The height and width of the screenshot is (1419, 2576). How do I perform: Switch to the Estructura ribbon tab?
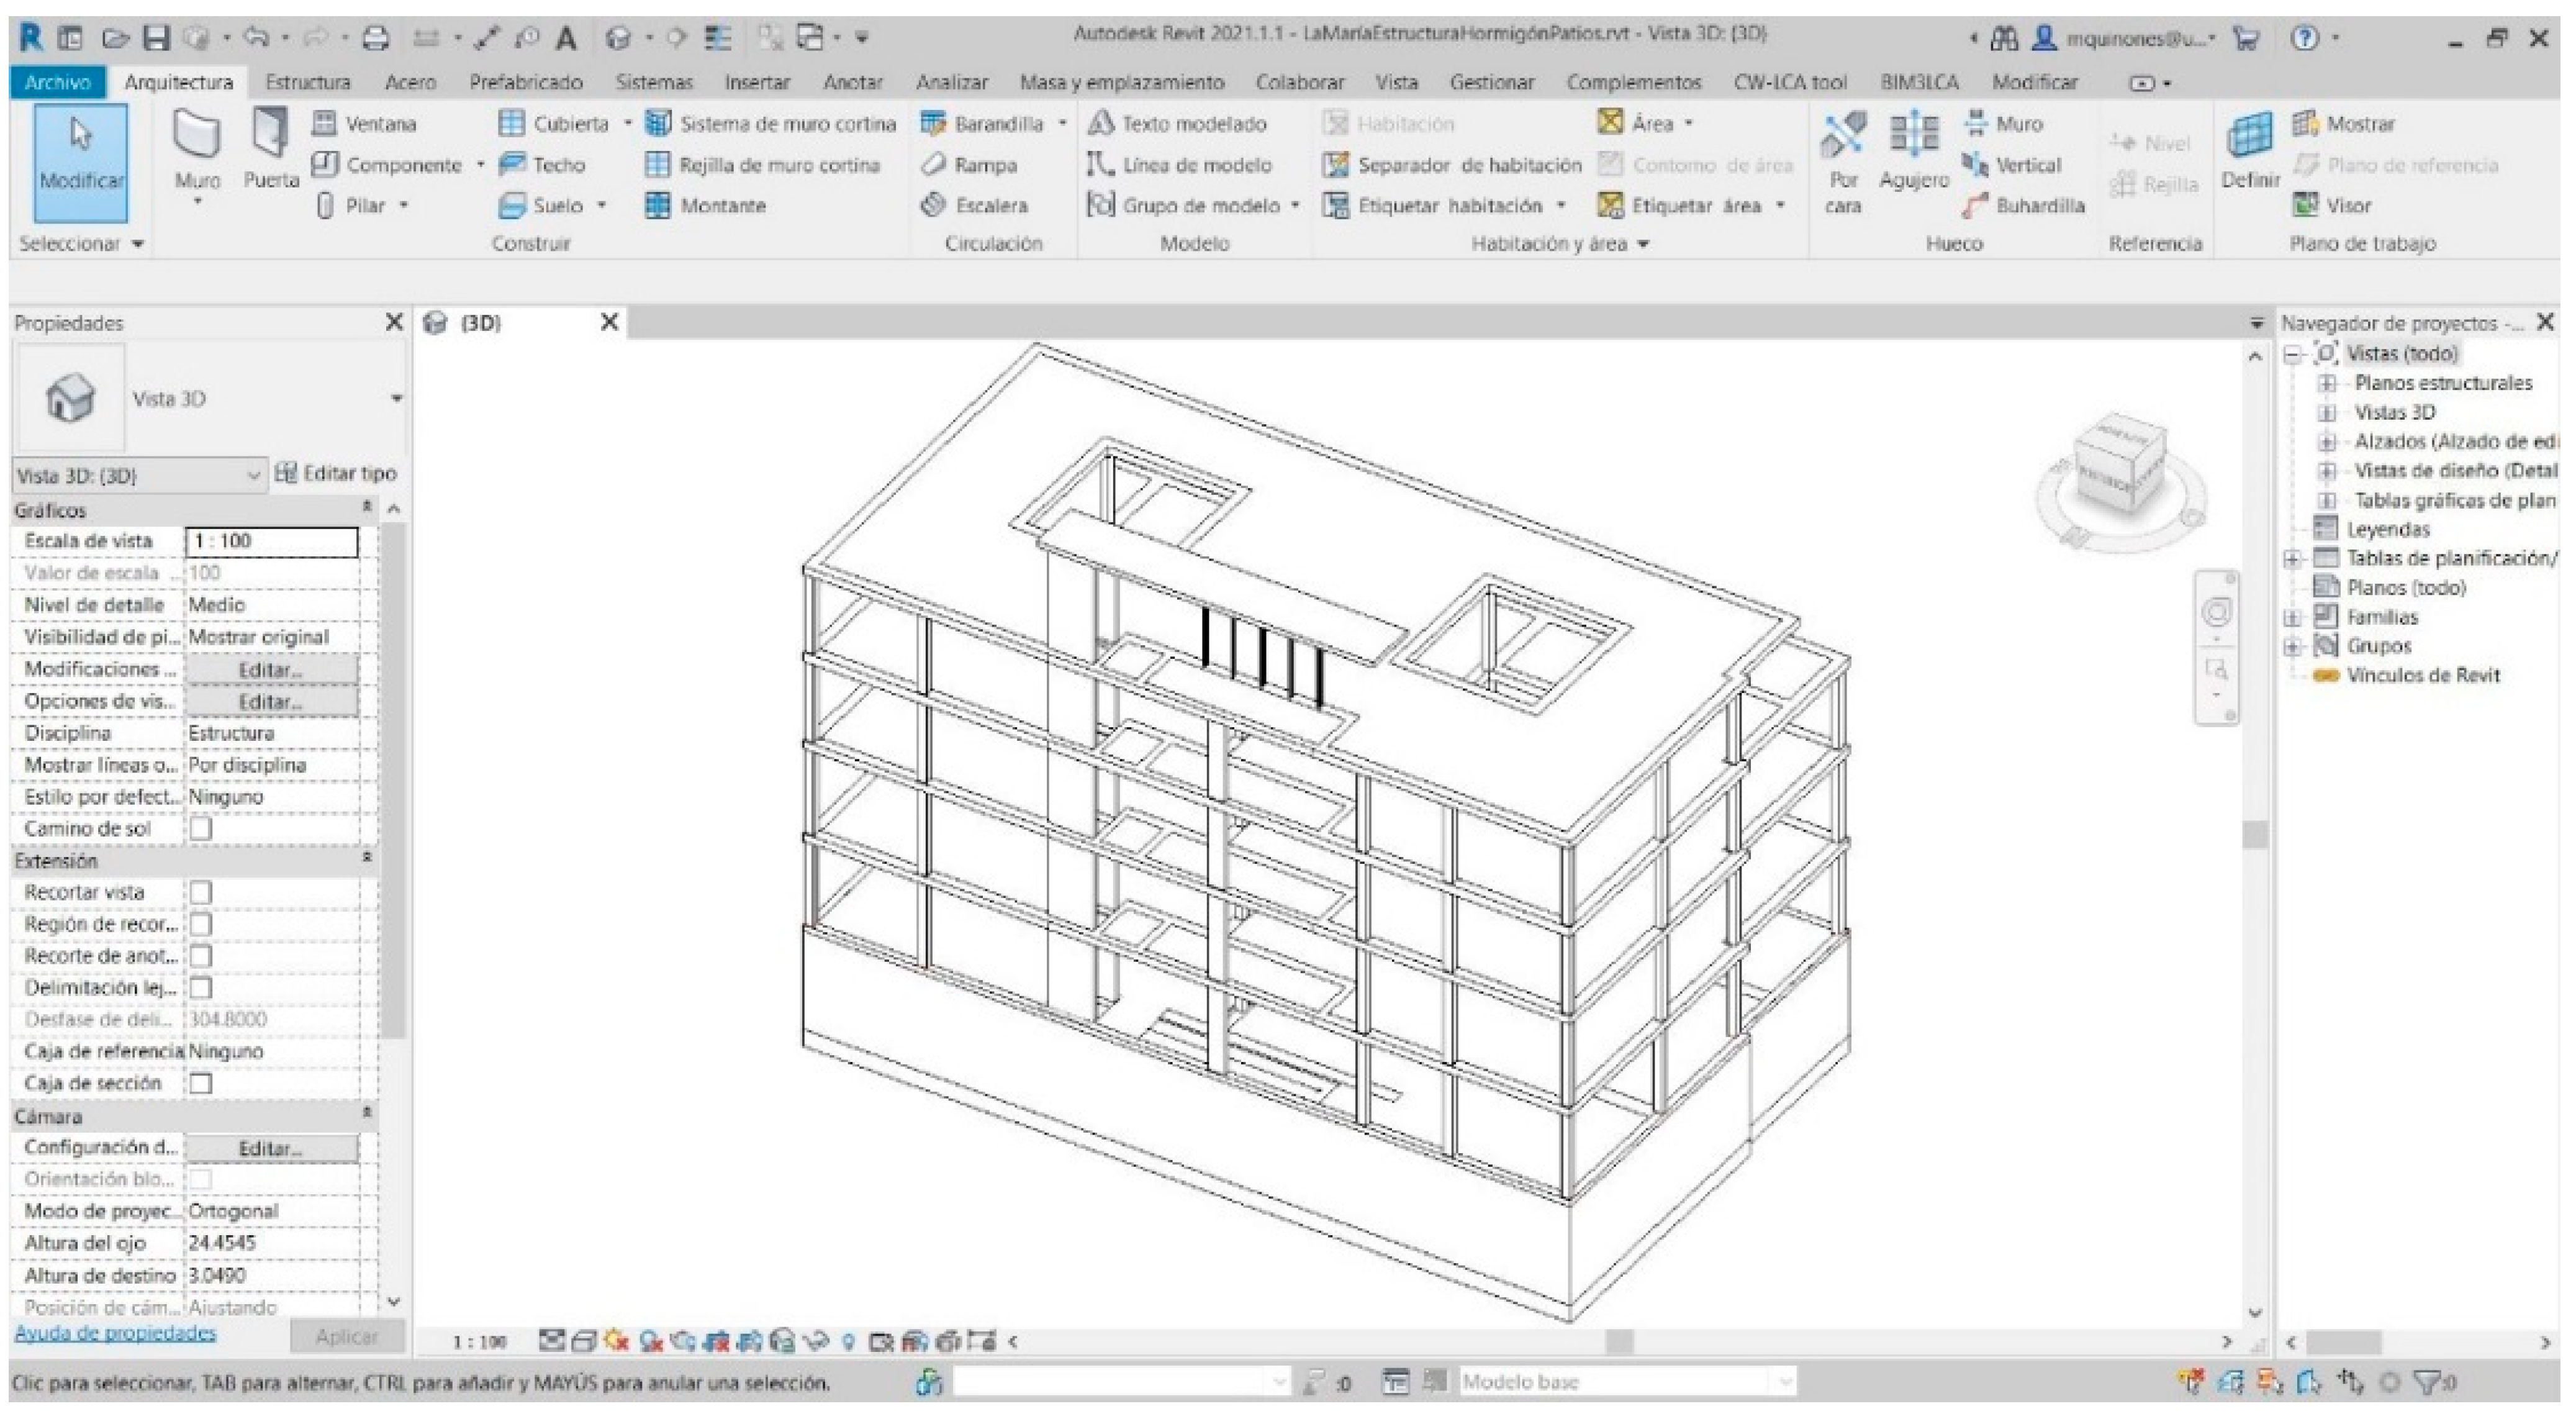[x=307, y=82]
